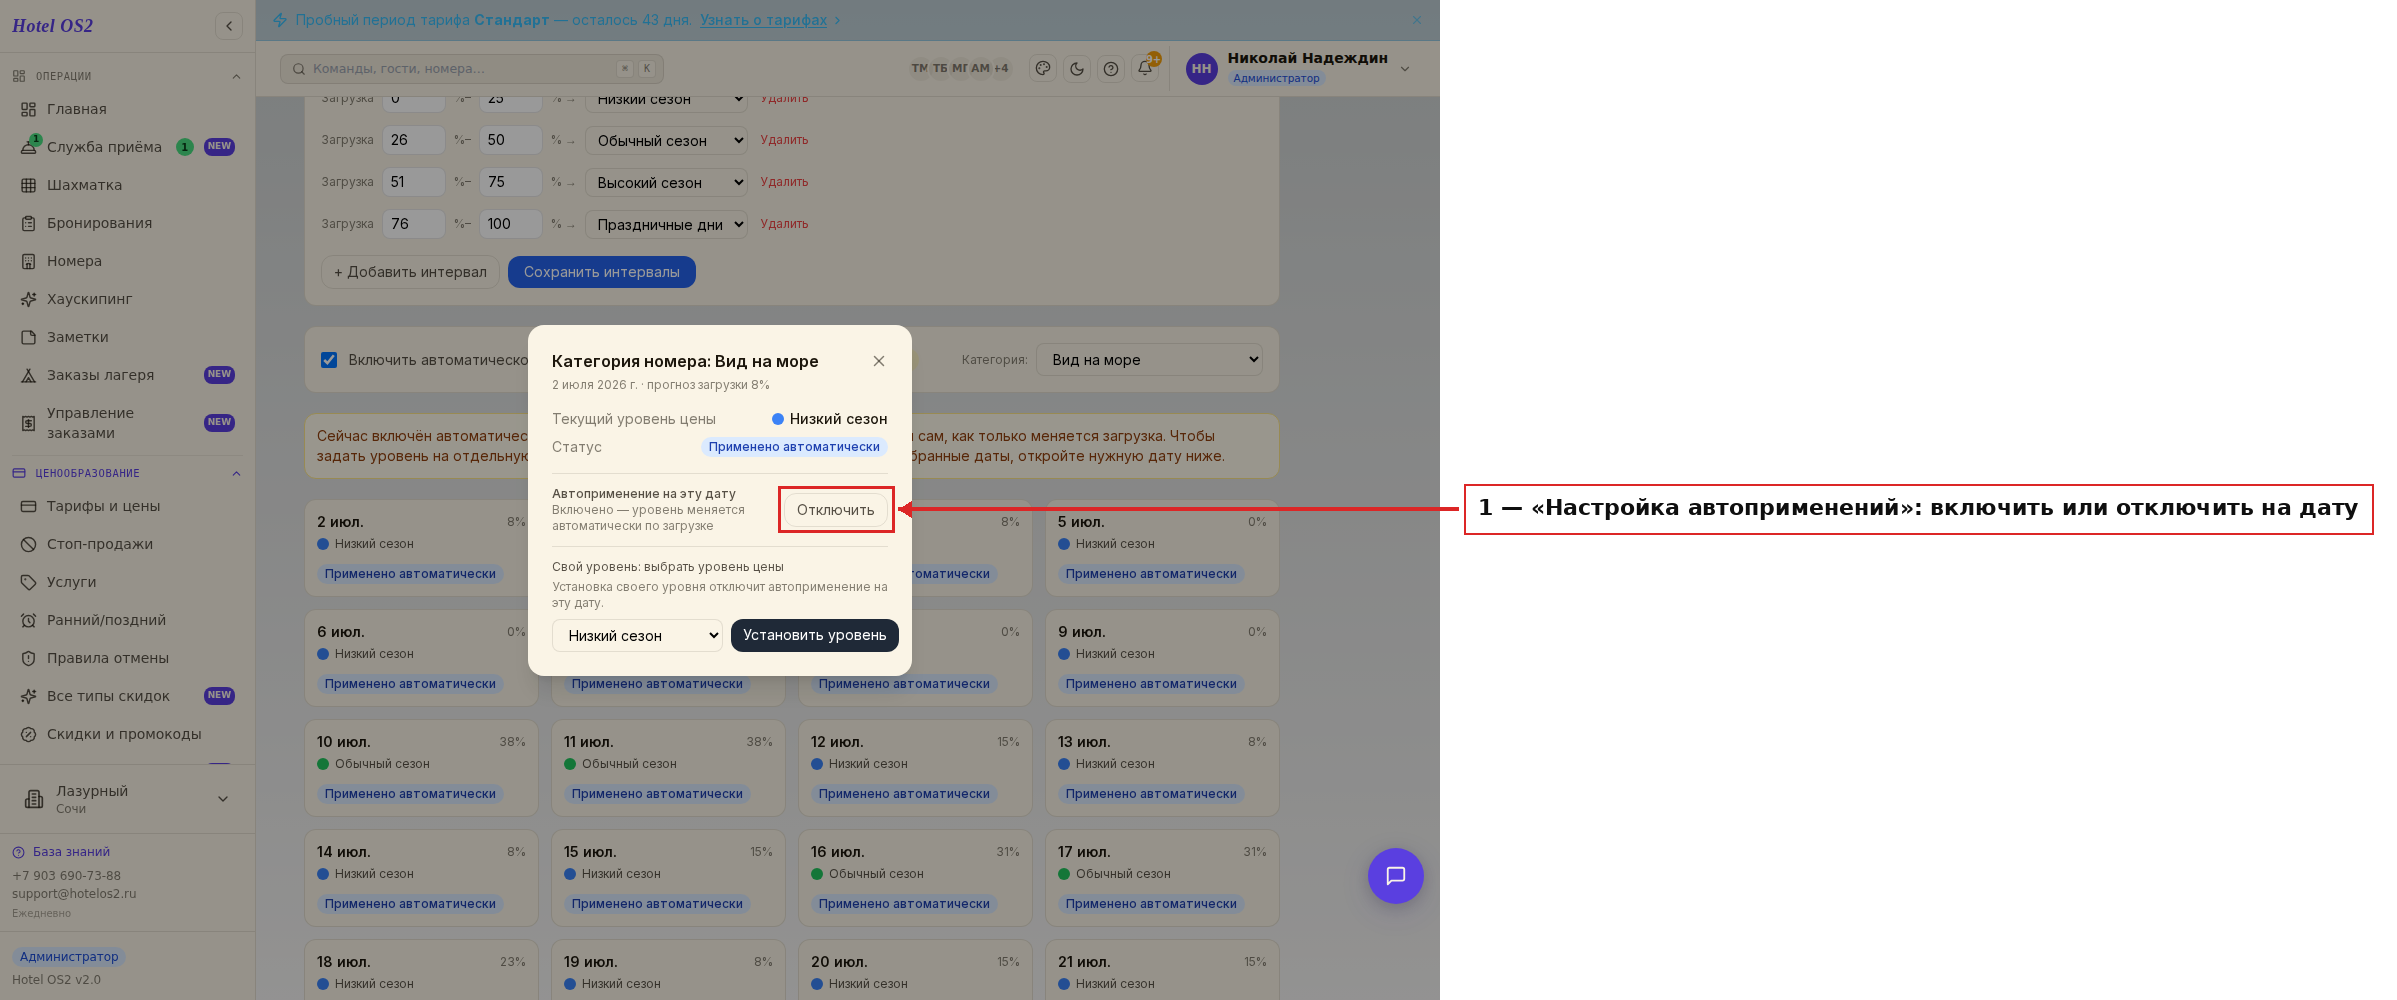Collapse the sidebar with the chevron button
The height and width of the screenshot is (1000, 2397).
point(229,26)
